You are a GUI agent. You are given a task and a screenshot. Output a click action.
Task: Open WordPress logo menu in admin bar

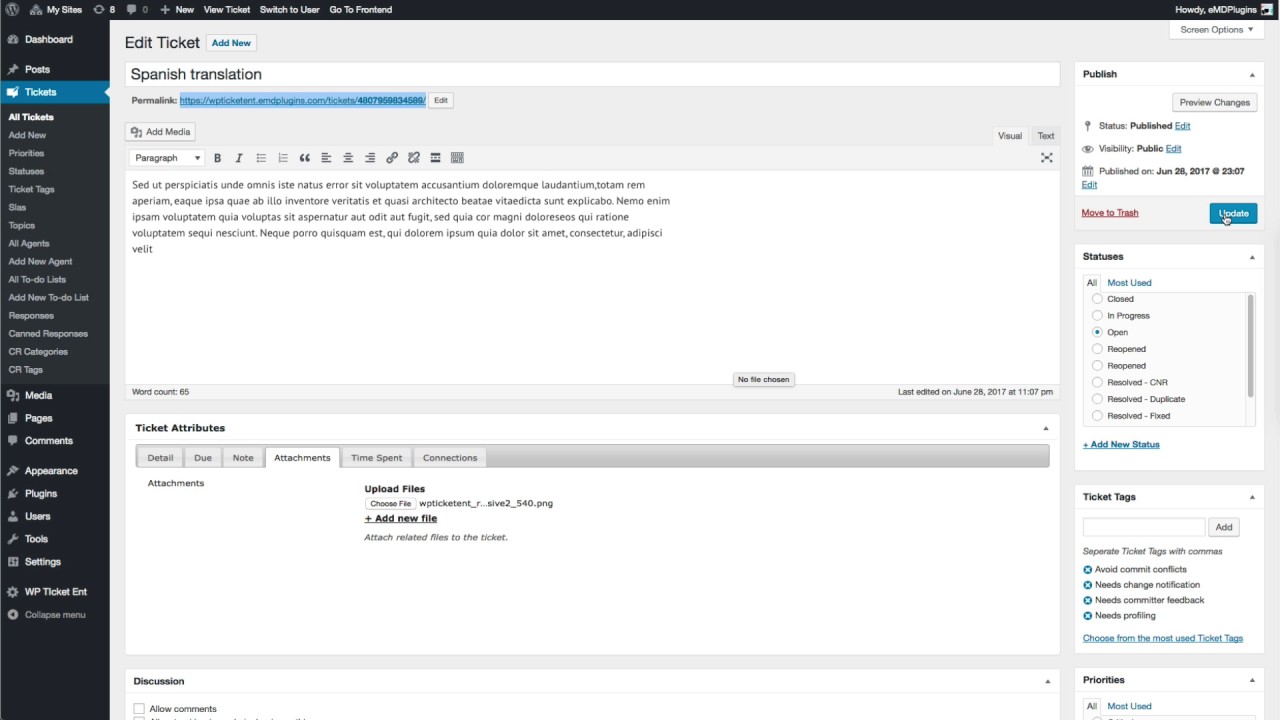13,9
